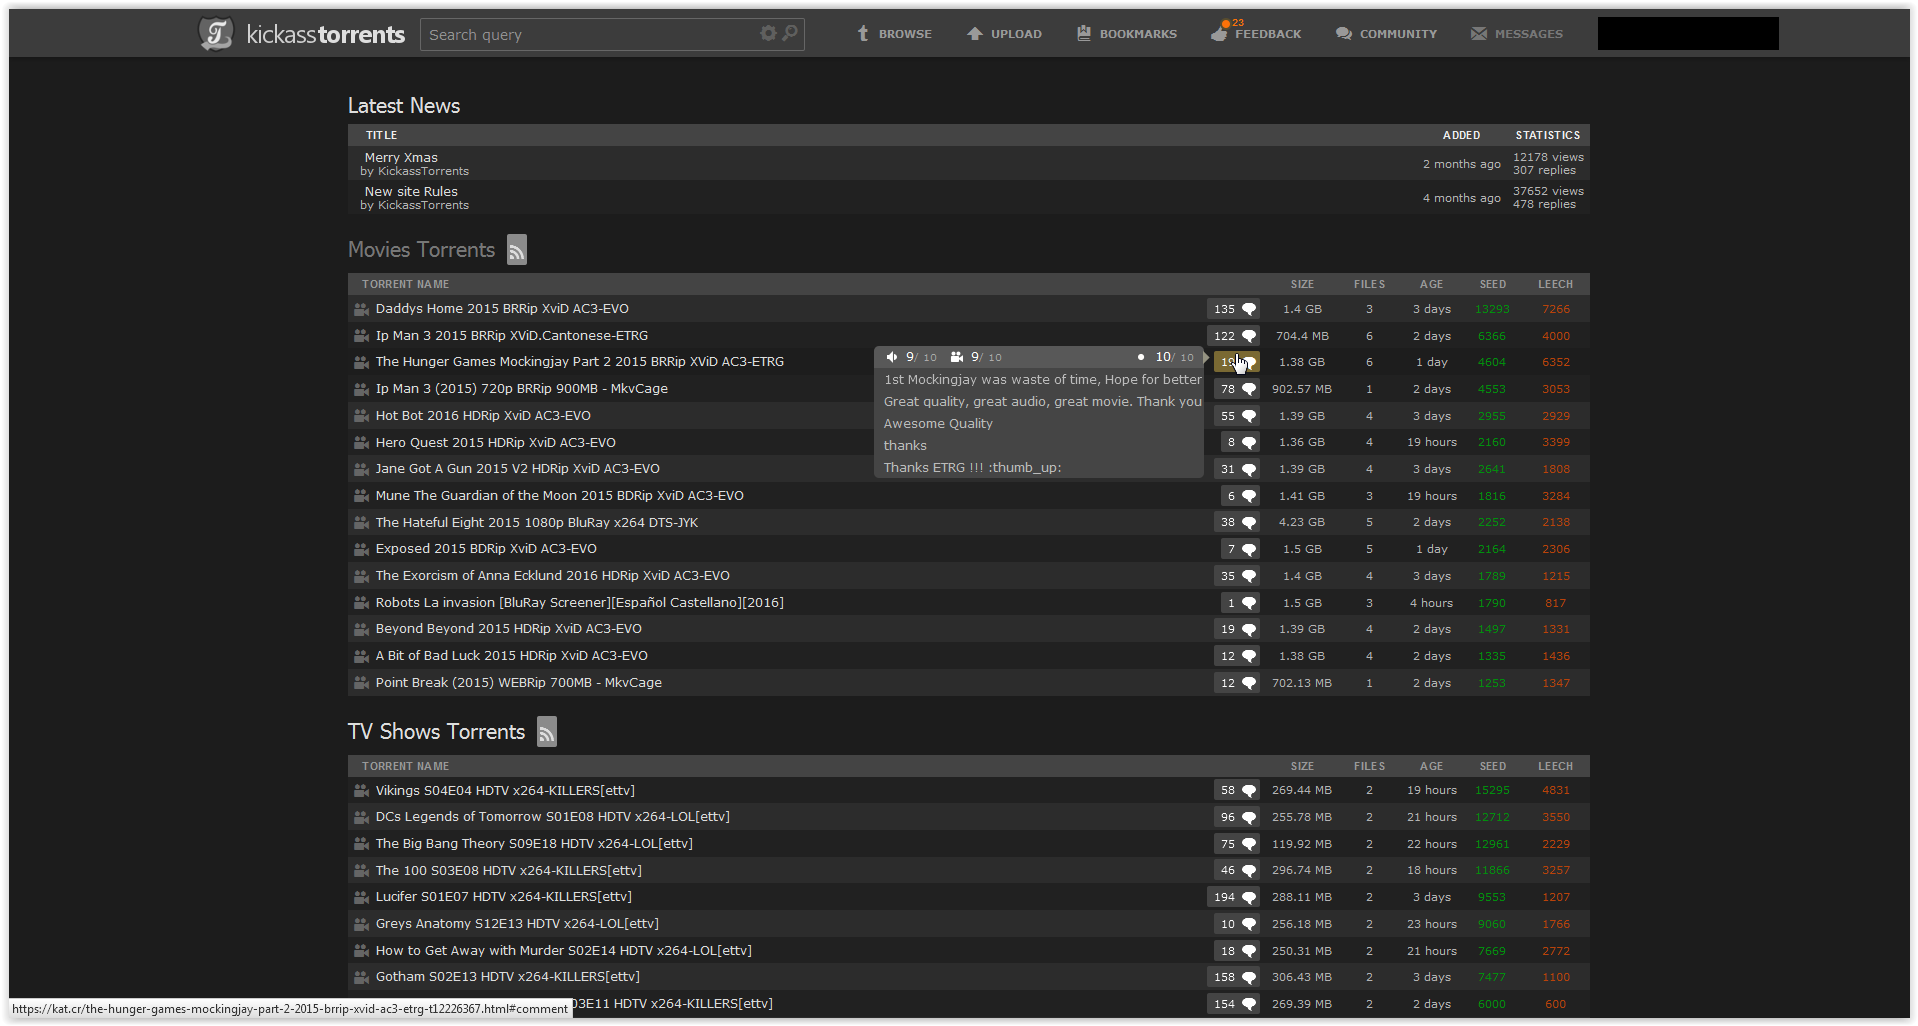The height and width of the screenshot is (1026, 1918).
Task: Open advanced search settings gear icon
Action: [768, 33]
